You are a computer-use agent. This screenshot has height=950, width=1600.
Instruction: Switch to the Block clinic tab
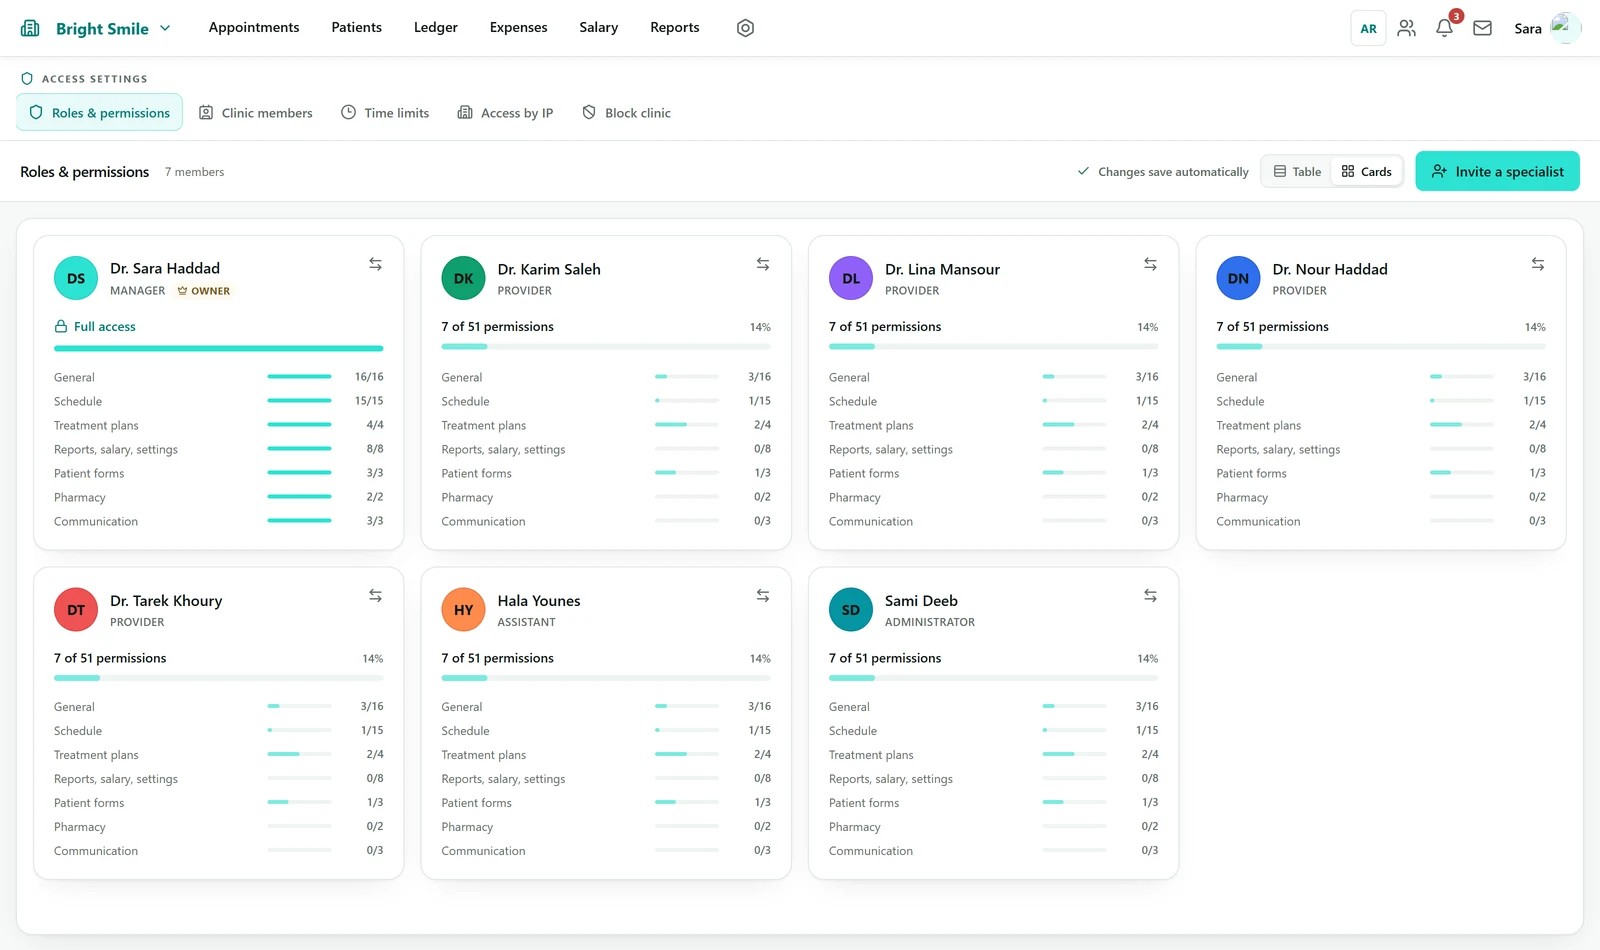627,112
